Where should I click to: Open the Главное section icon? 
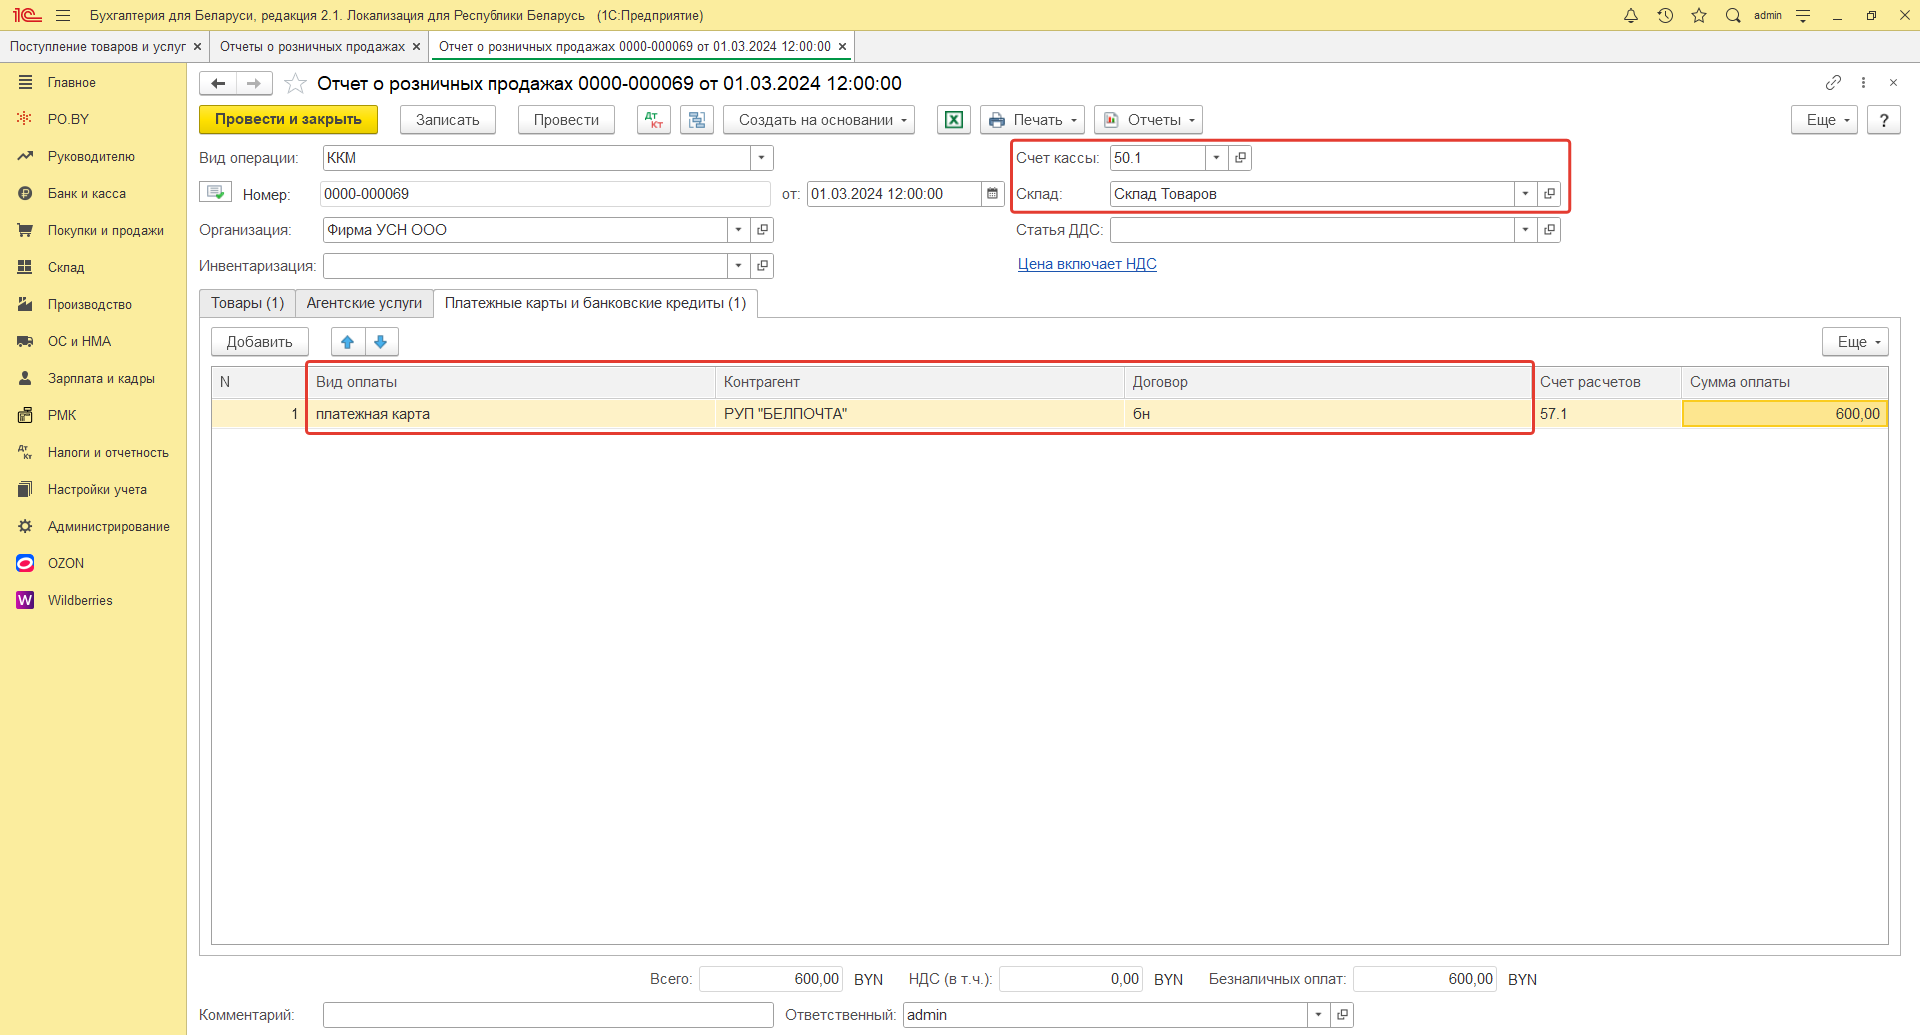tap(25, 82)
